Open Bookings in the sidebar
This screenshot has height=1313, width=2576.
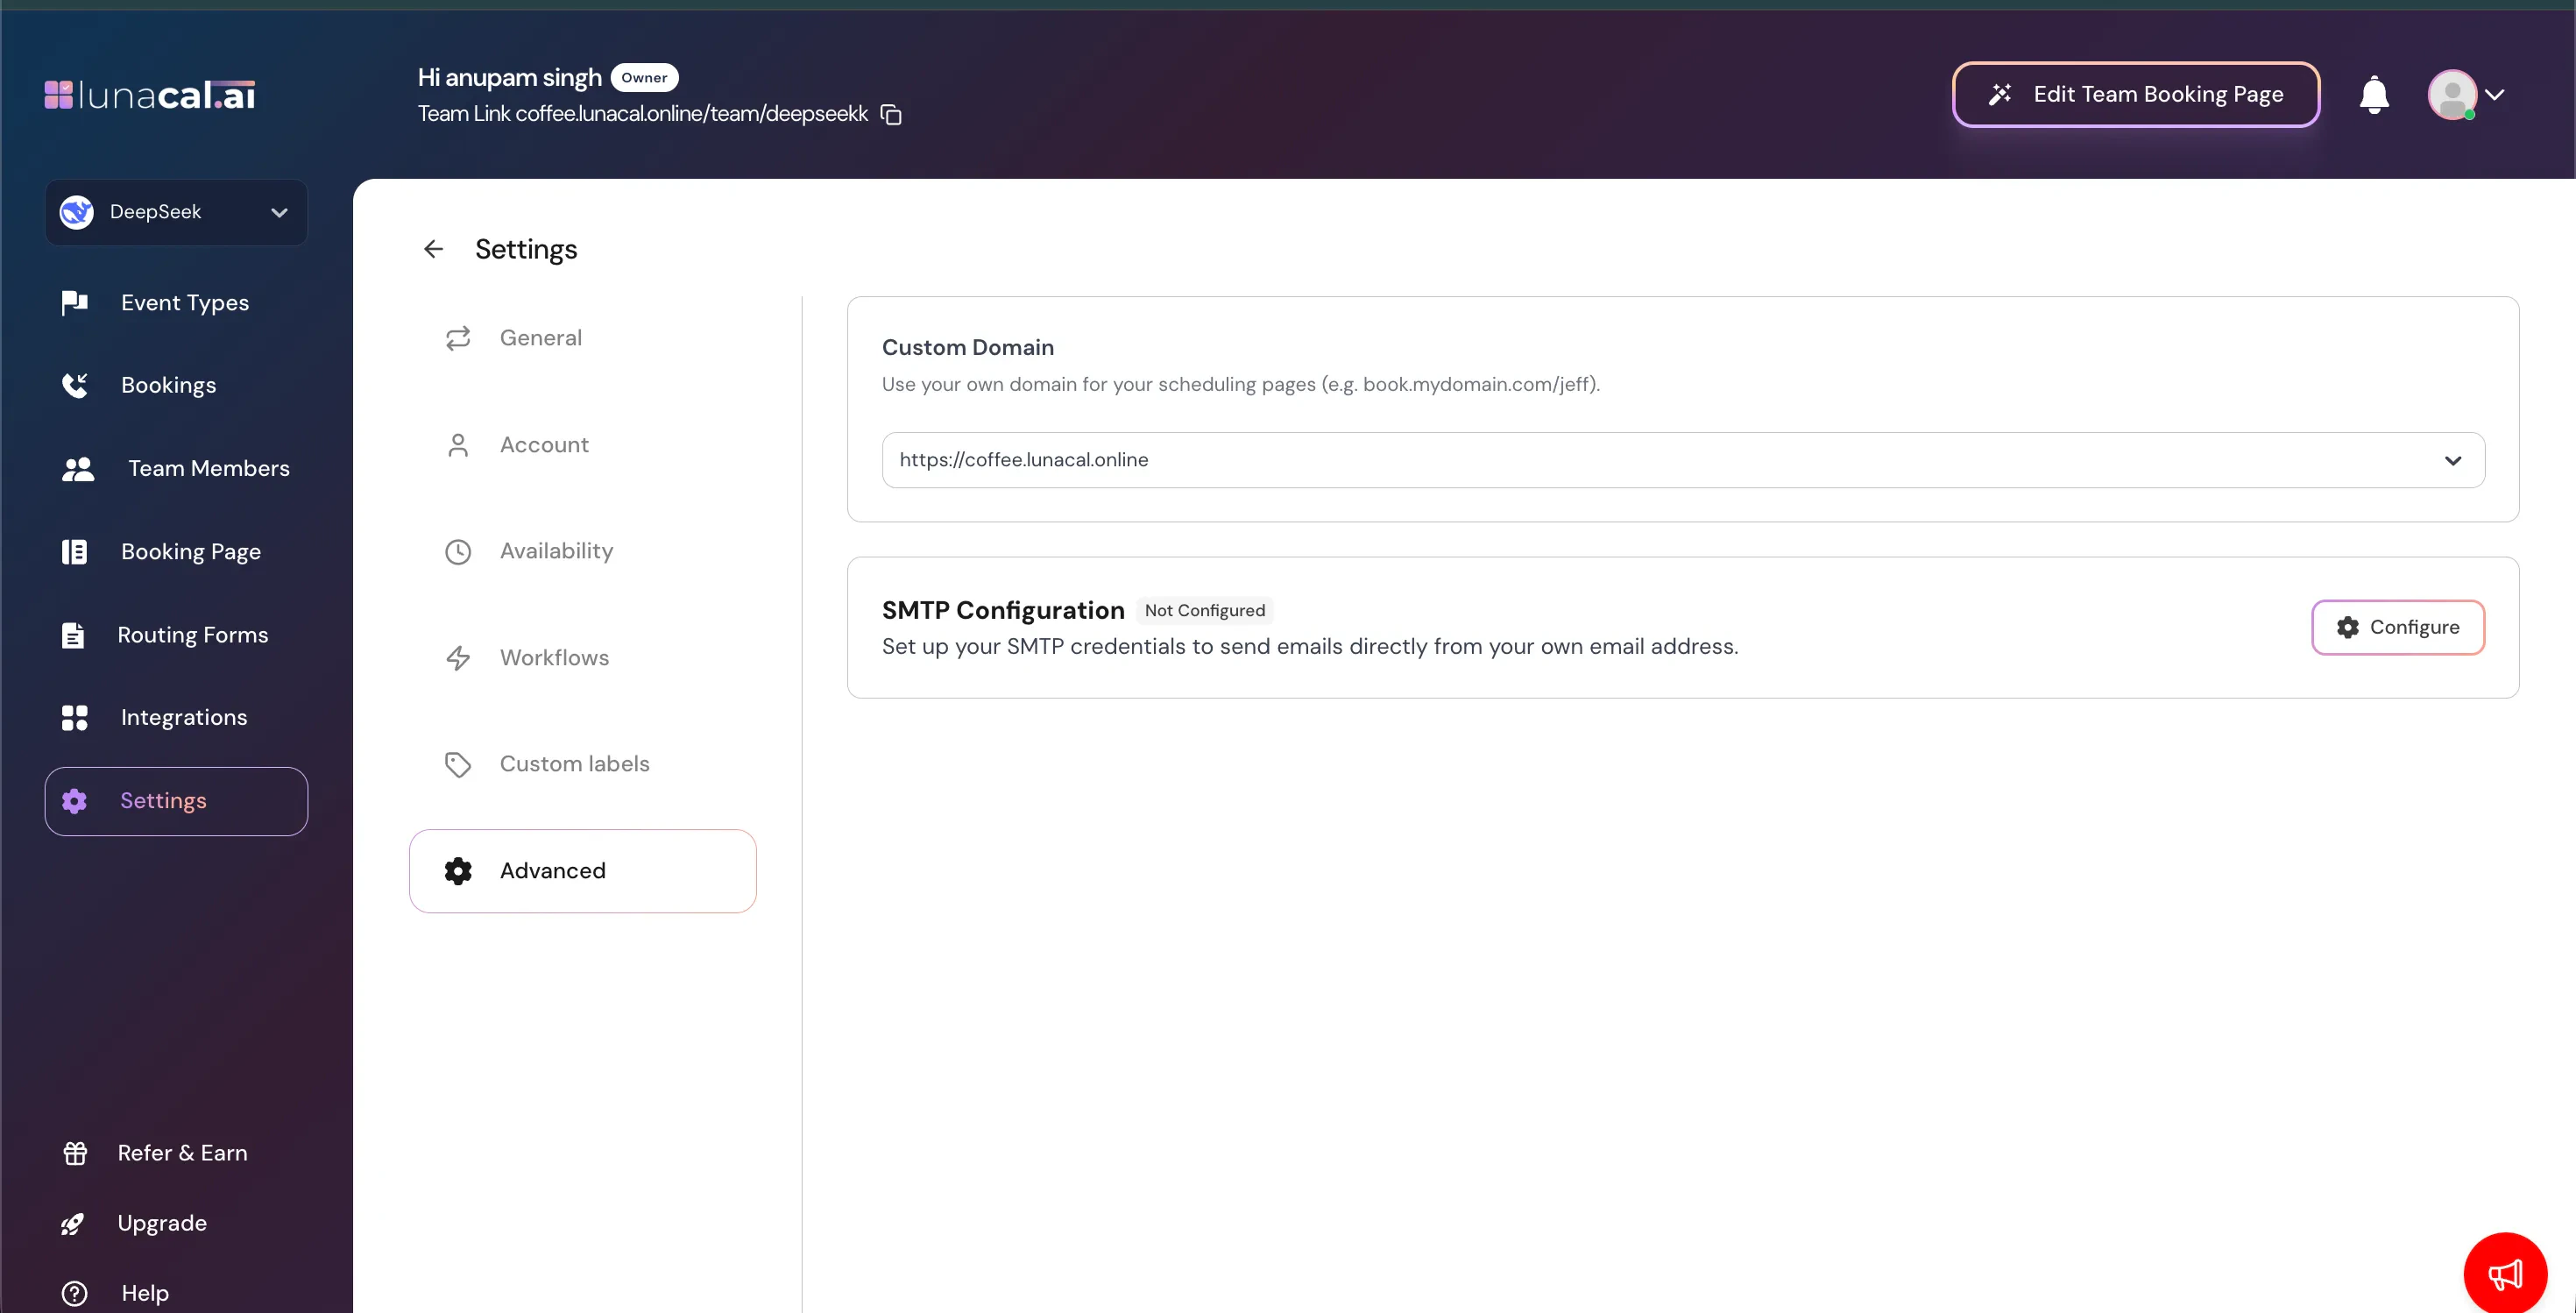(168, 386)
